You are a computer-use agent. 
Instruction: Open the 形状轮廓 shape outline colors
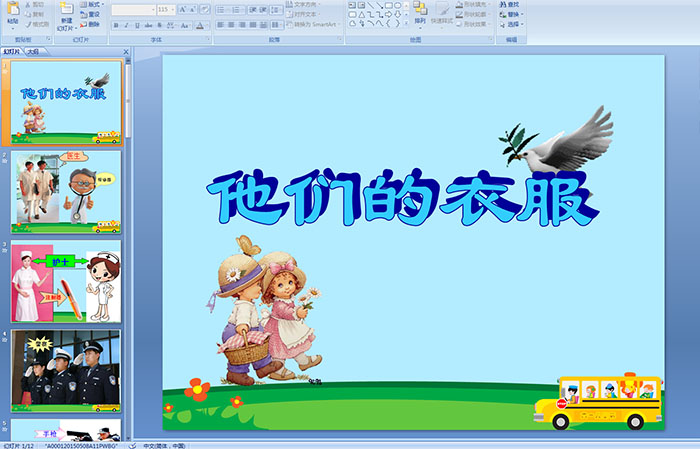coord(473,14)
